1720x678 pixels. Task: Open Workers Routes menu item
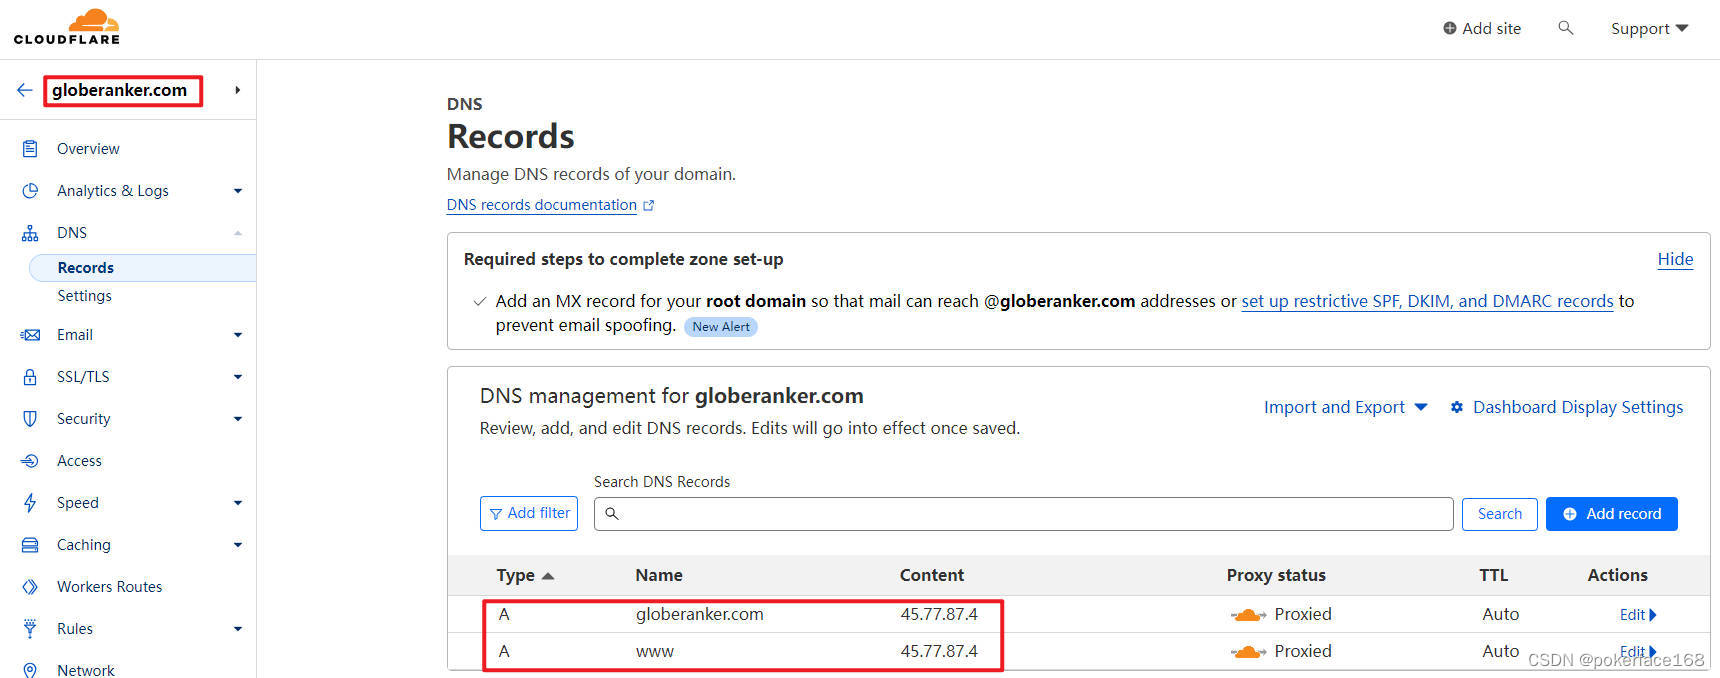[109, 587]
